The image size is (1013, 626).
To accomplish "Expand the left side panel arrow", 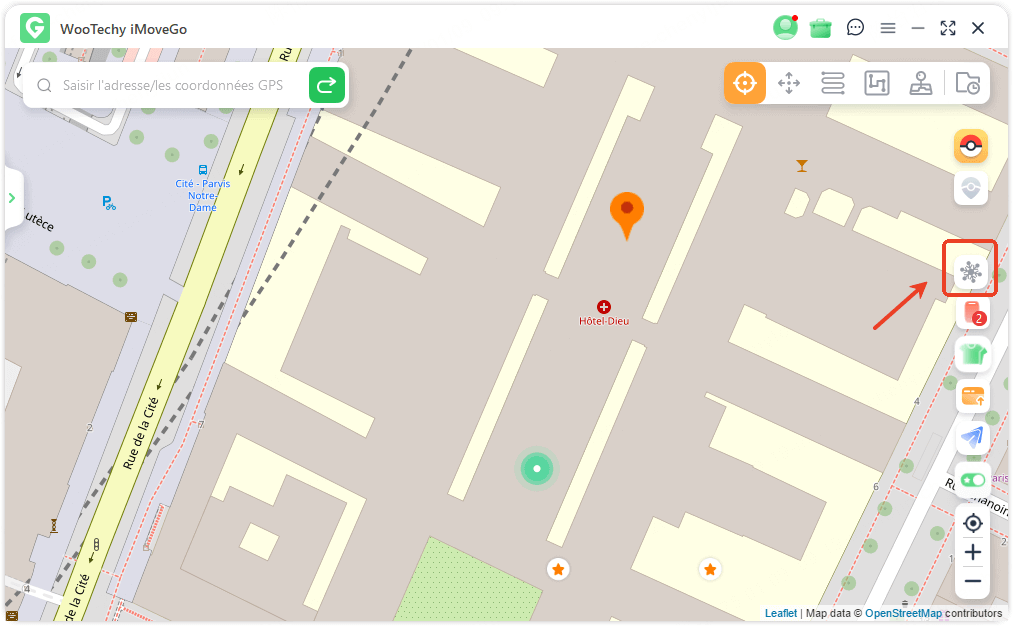I will pos(12,198).
